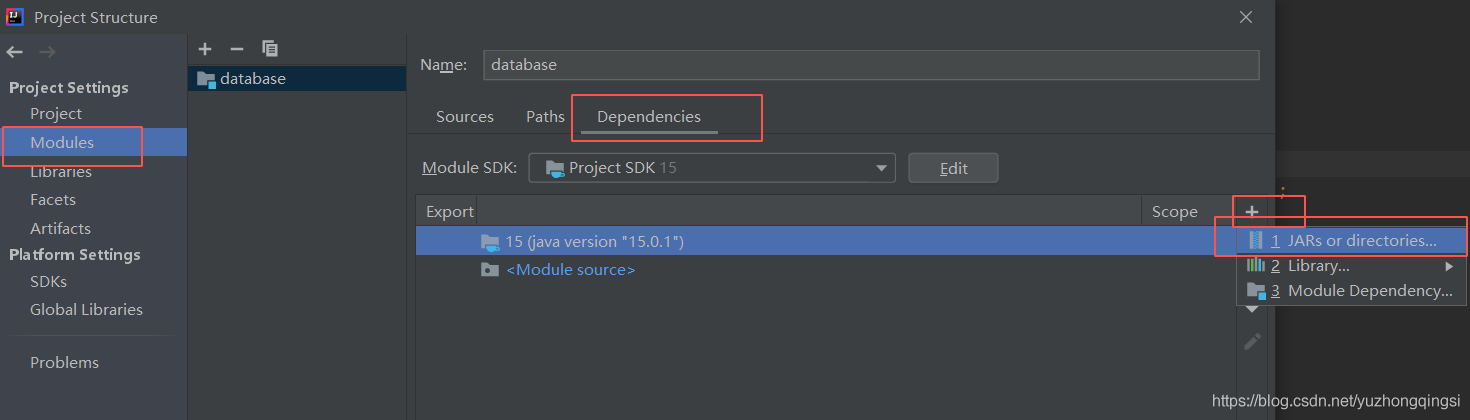Switch to the Sources tab
Image resolution: width=1470 pixels, height=420 pixels.
click(465, 117)
